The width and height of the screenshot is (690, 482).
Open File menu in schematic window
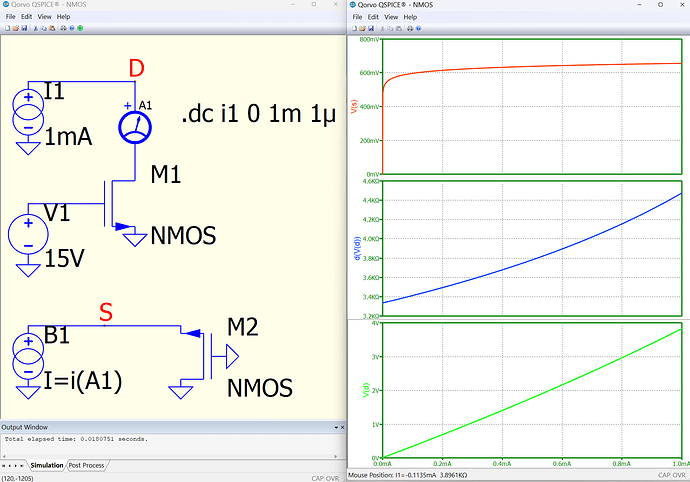coord(11,16)
